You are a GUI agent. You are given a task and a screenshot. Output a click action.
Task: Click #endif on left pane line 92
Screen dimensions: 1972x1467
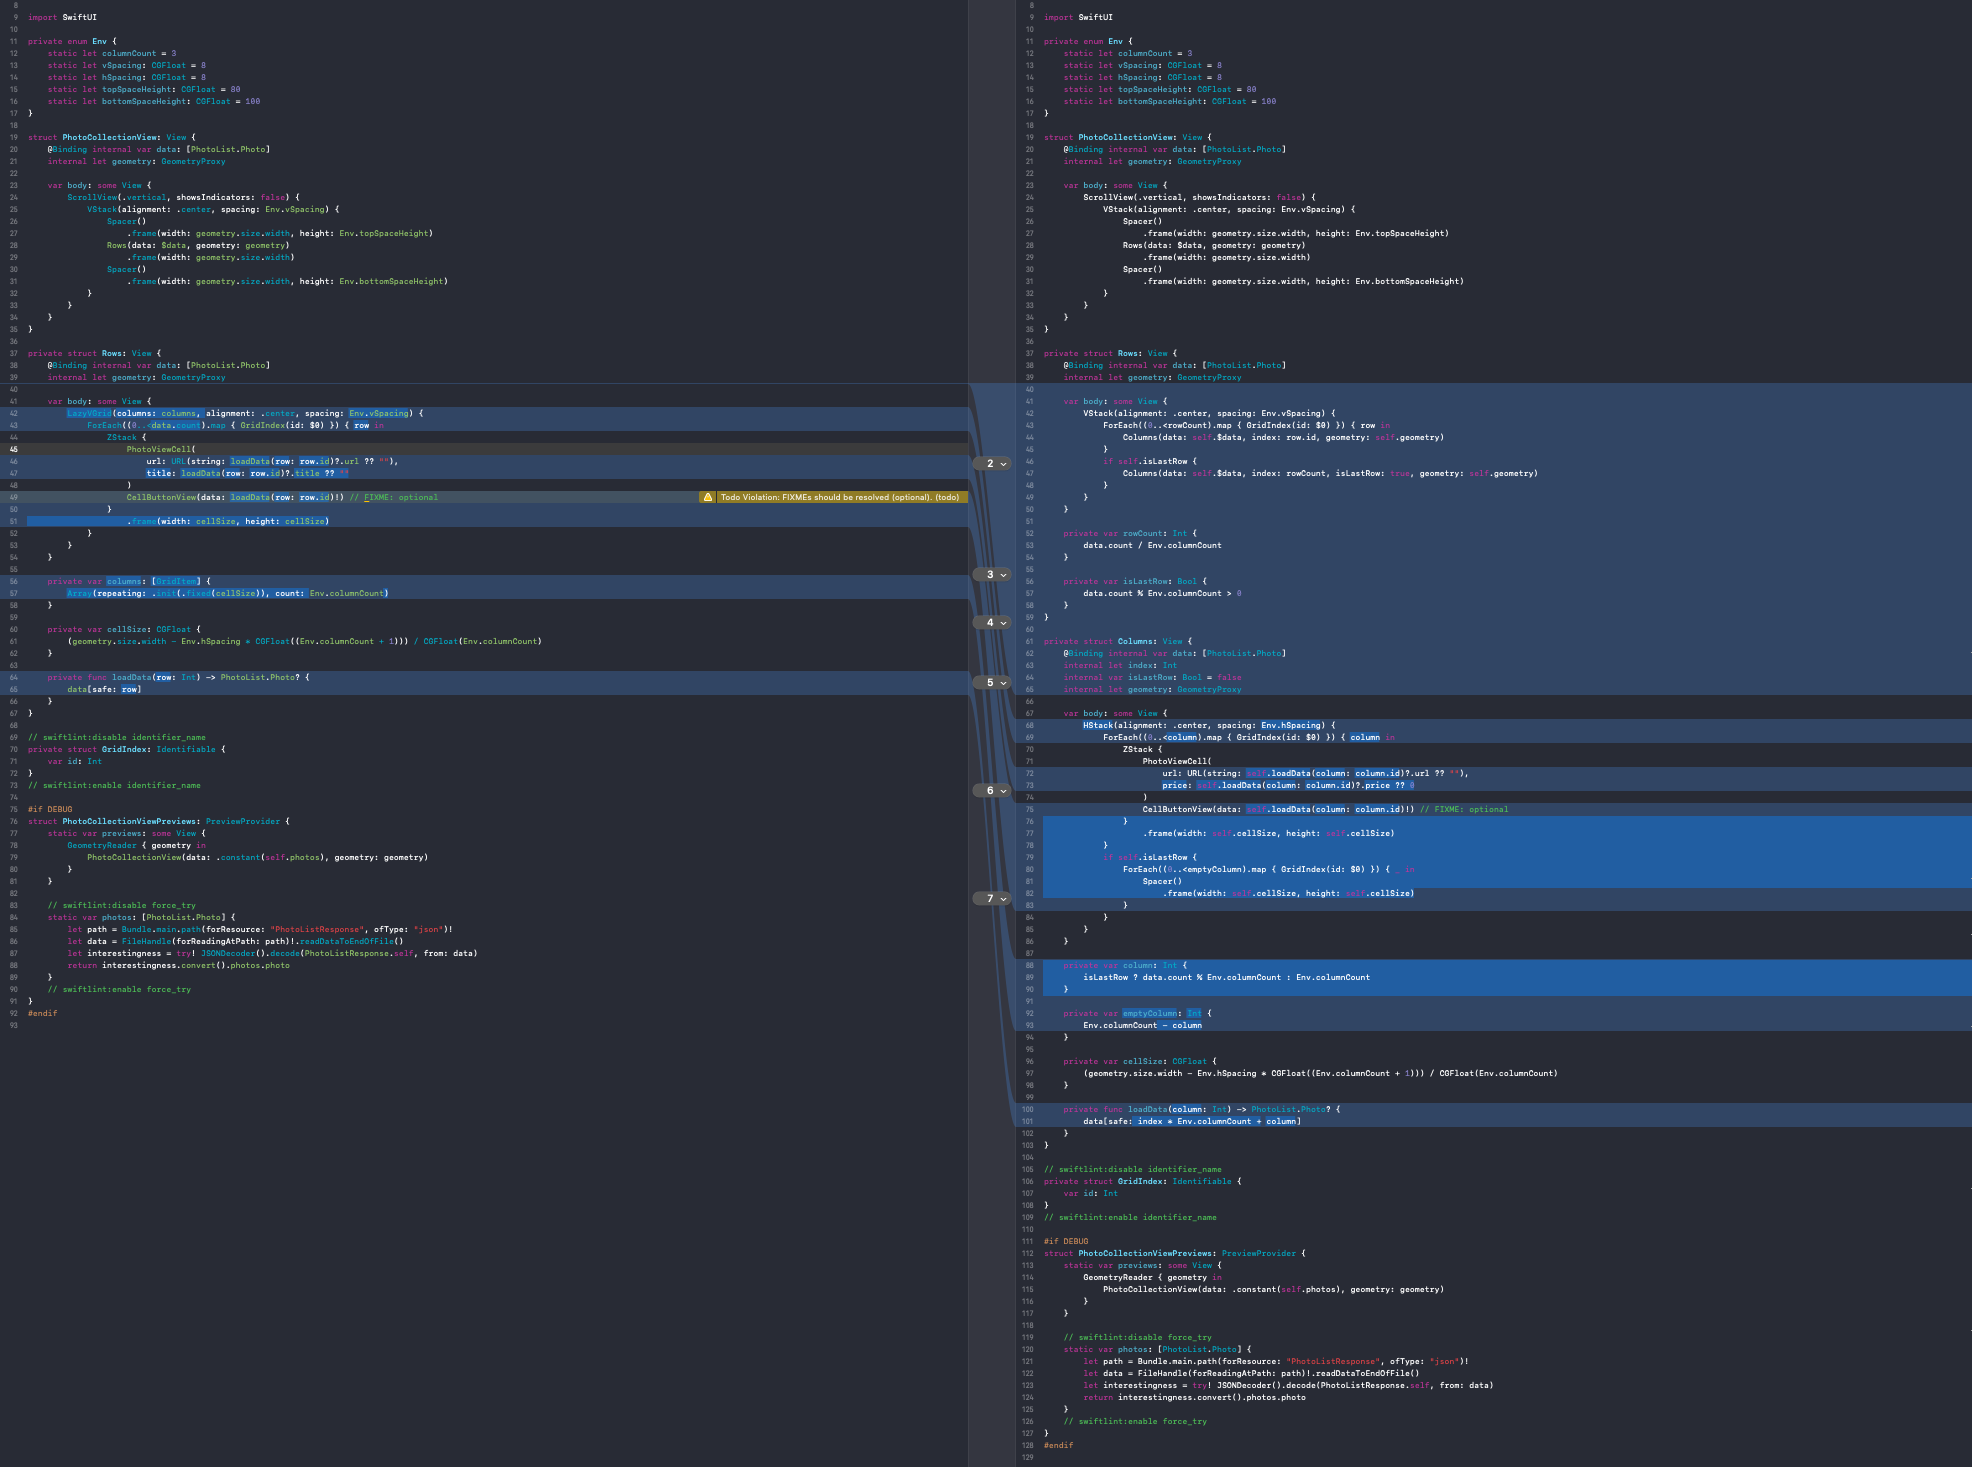(42, 1013)
